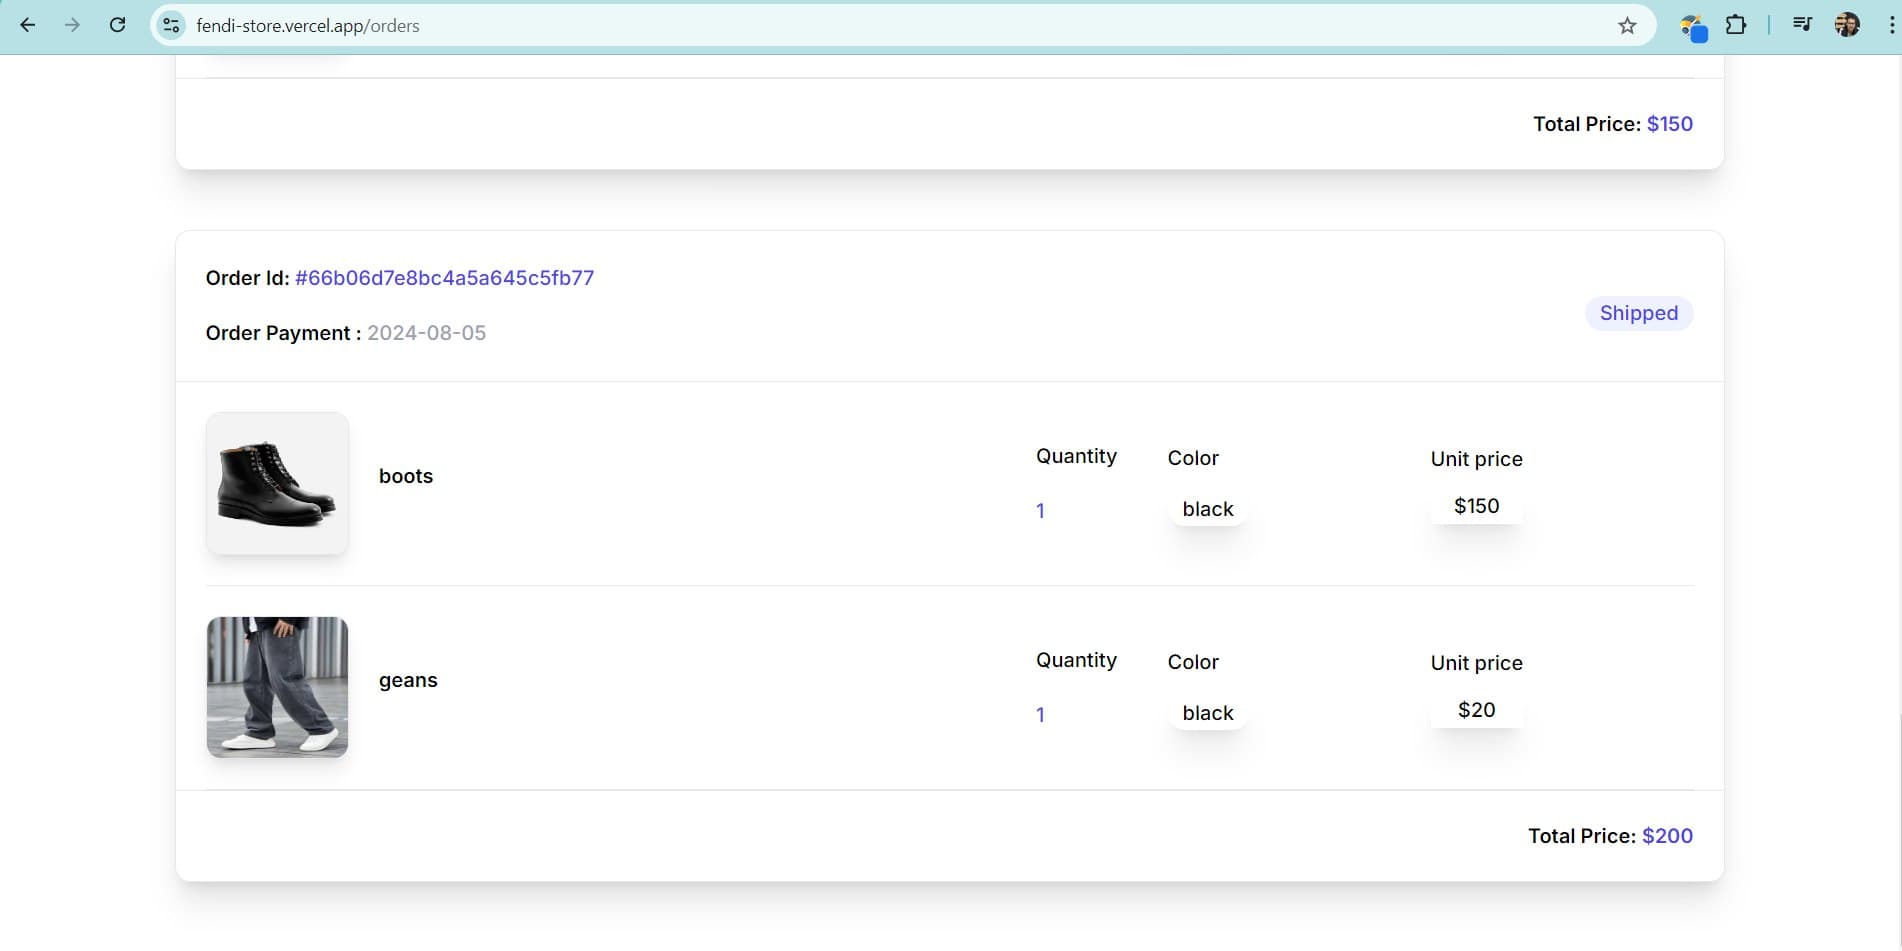Image resolution: width=1902 pixels, height=951 pixels.
Task: Click the $200 total price value
Action: click(1667, 836)
